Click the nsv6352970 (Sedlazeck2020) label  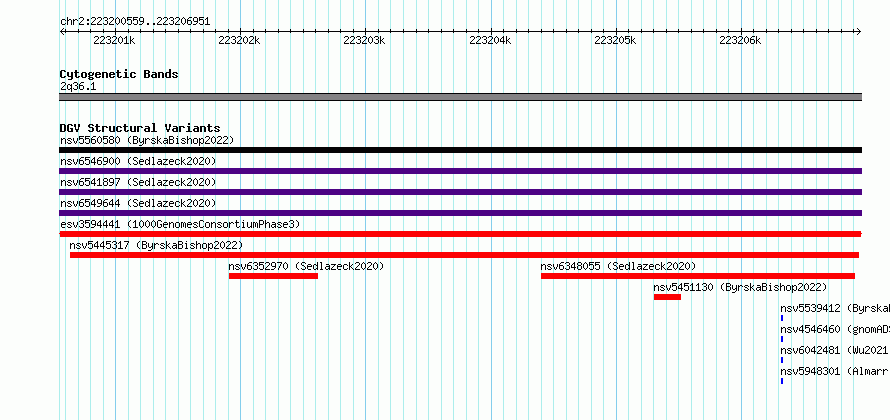pos(306,266)
